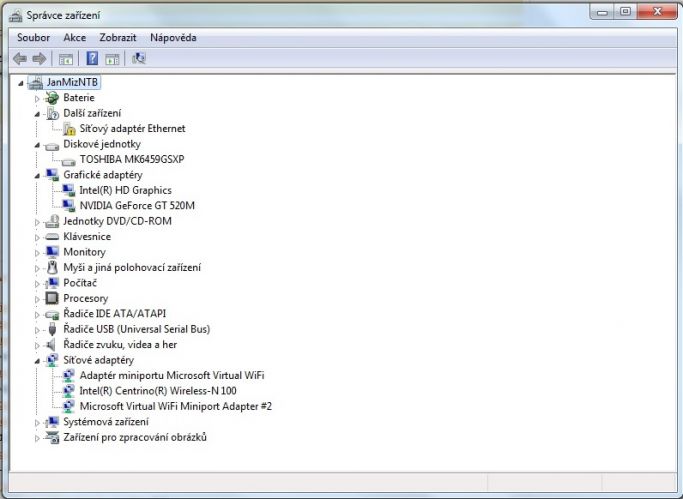Click the Zařízení pro zpracování obrázků icon
The height and width of the screenshot is (499, 683).
pyautogui.click(x=52, y=437)
